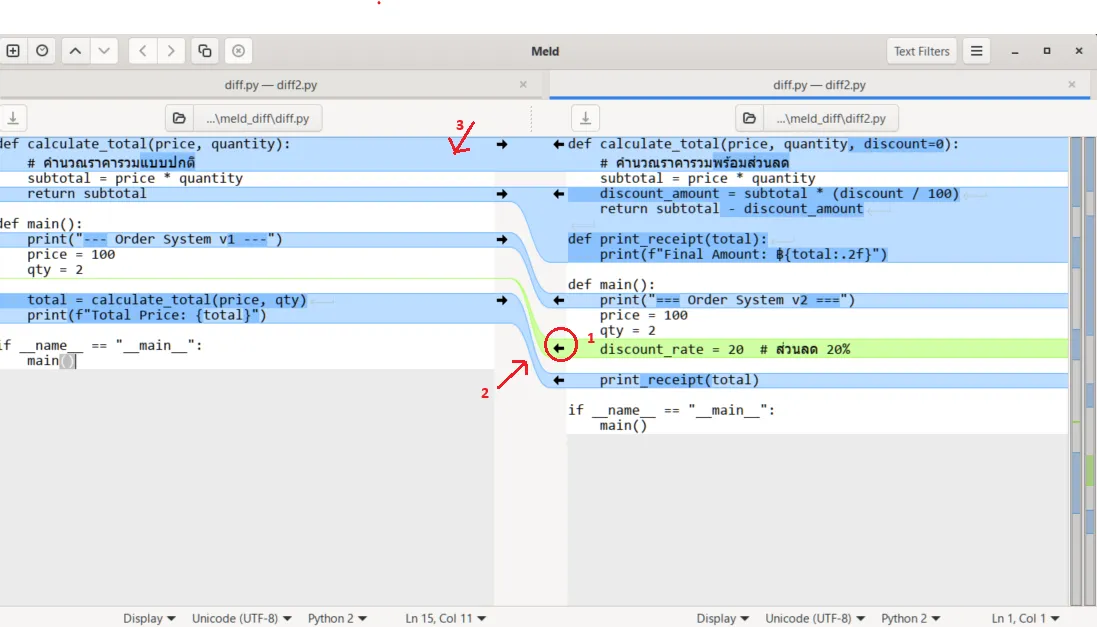Push the 'return subtotal' change to the right

point(502,194)
